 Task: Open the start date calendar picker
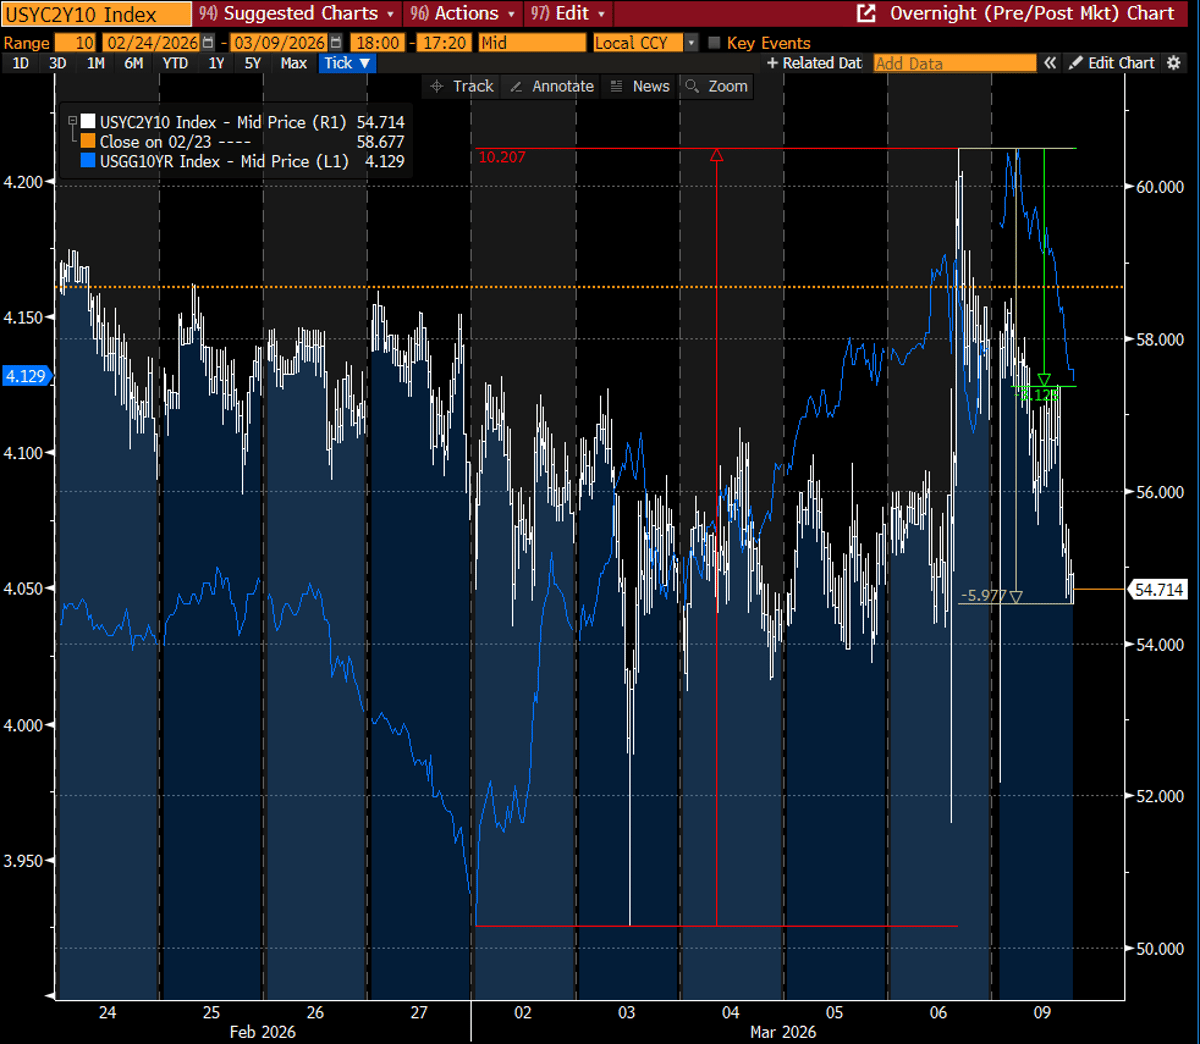tap(206, 42)
